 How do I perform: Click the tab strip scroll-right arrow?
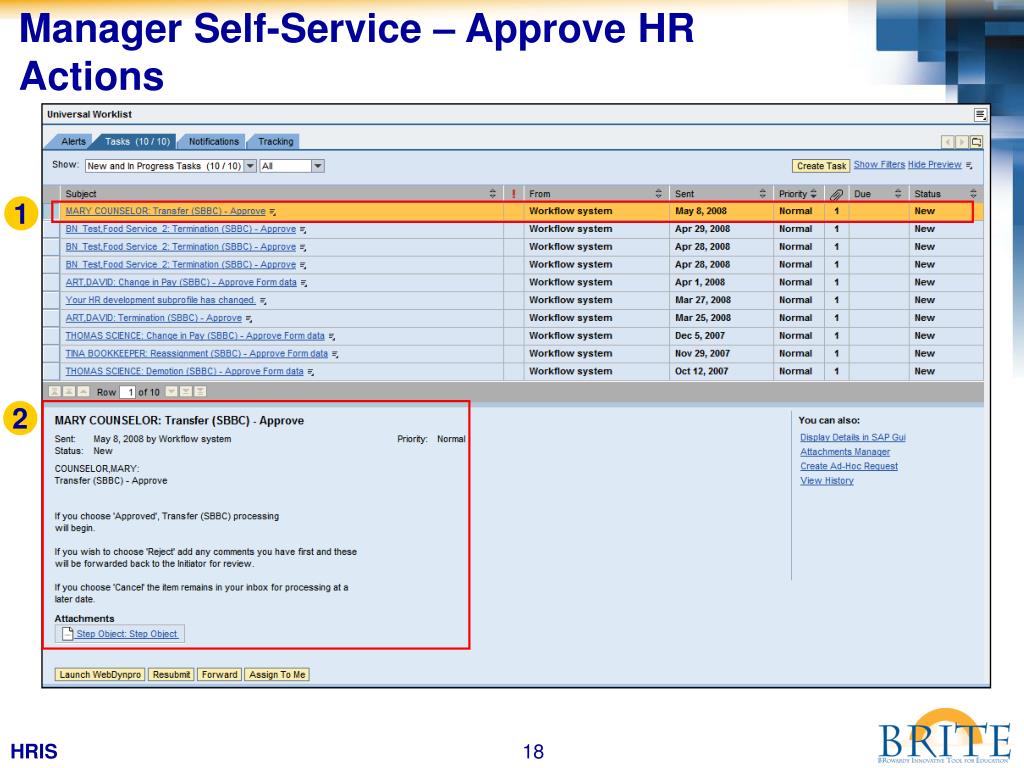coord(962,142)
